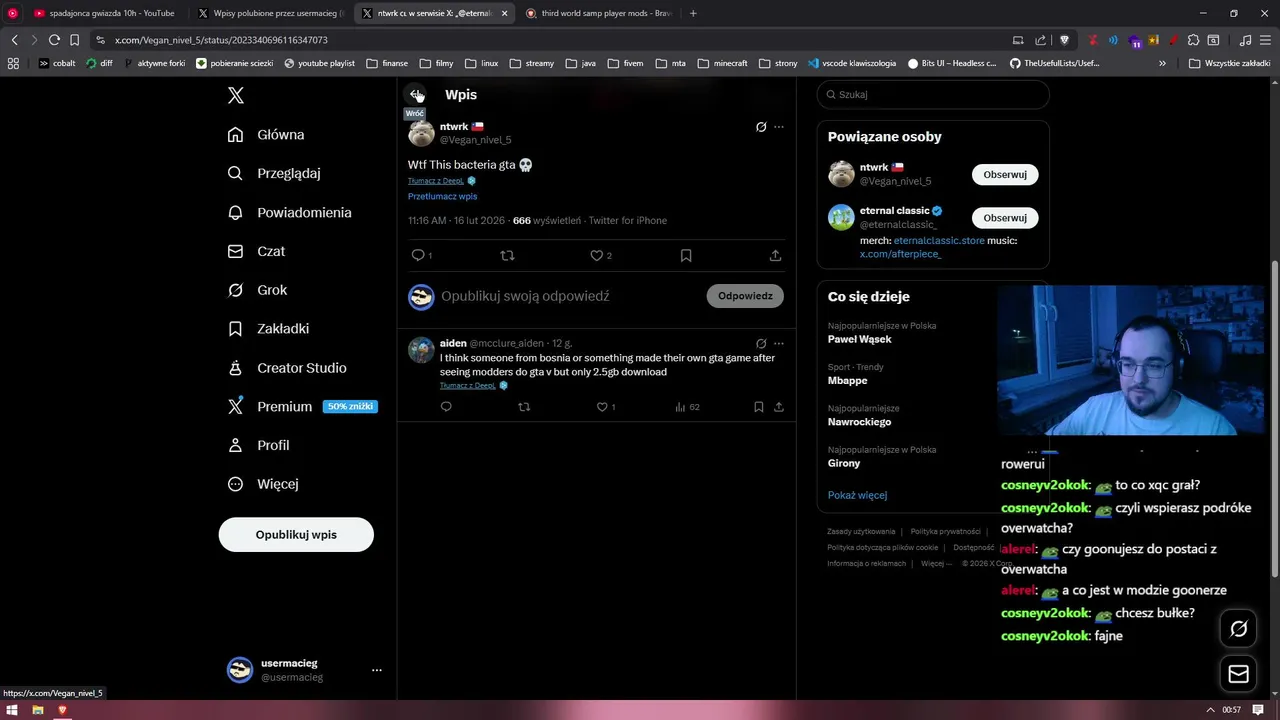Click the Odpowiedz button
The image size is (1280, 720).
point(745,296)
